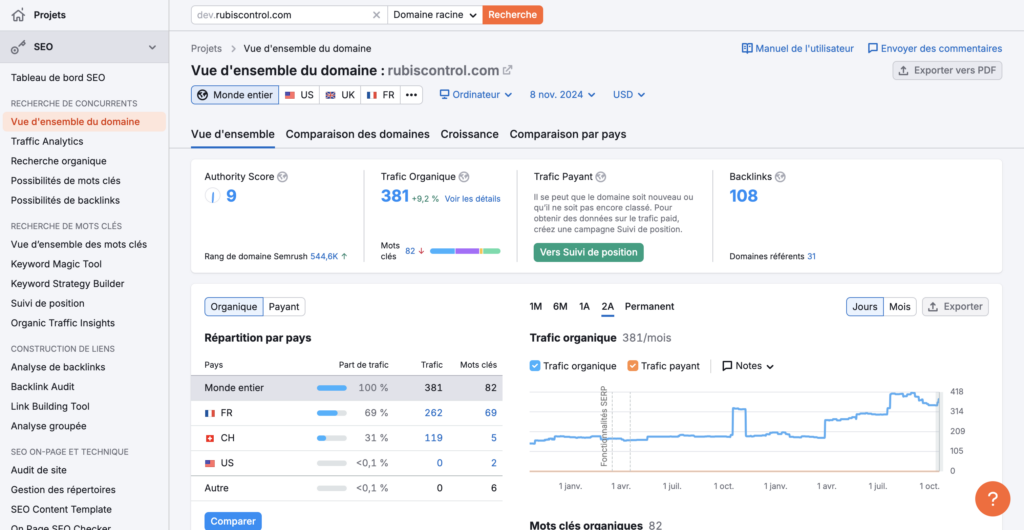Select the FR region button
1024x530 pixels.
[x=380, y=95]
